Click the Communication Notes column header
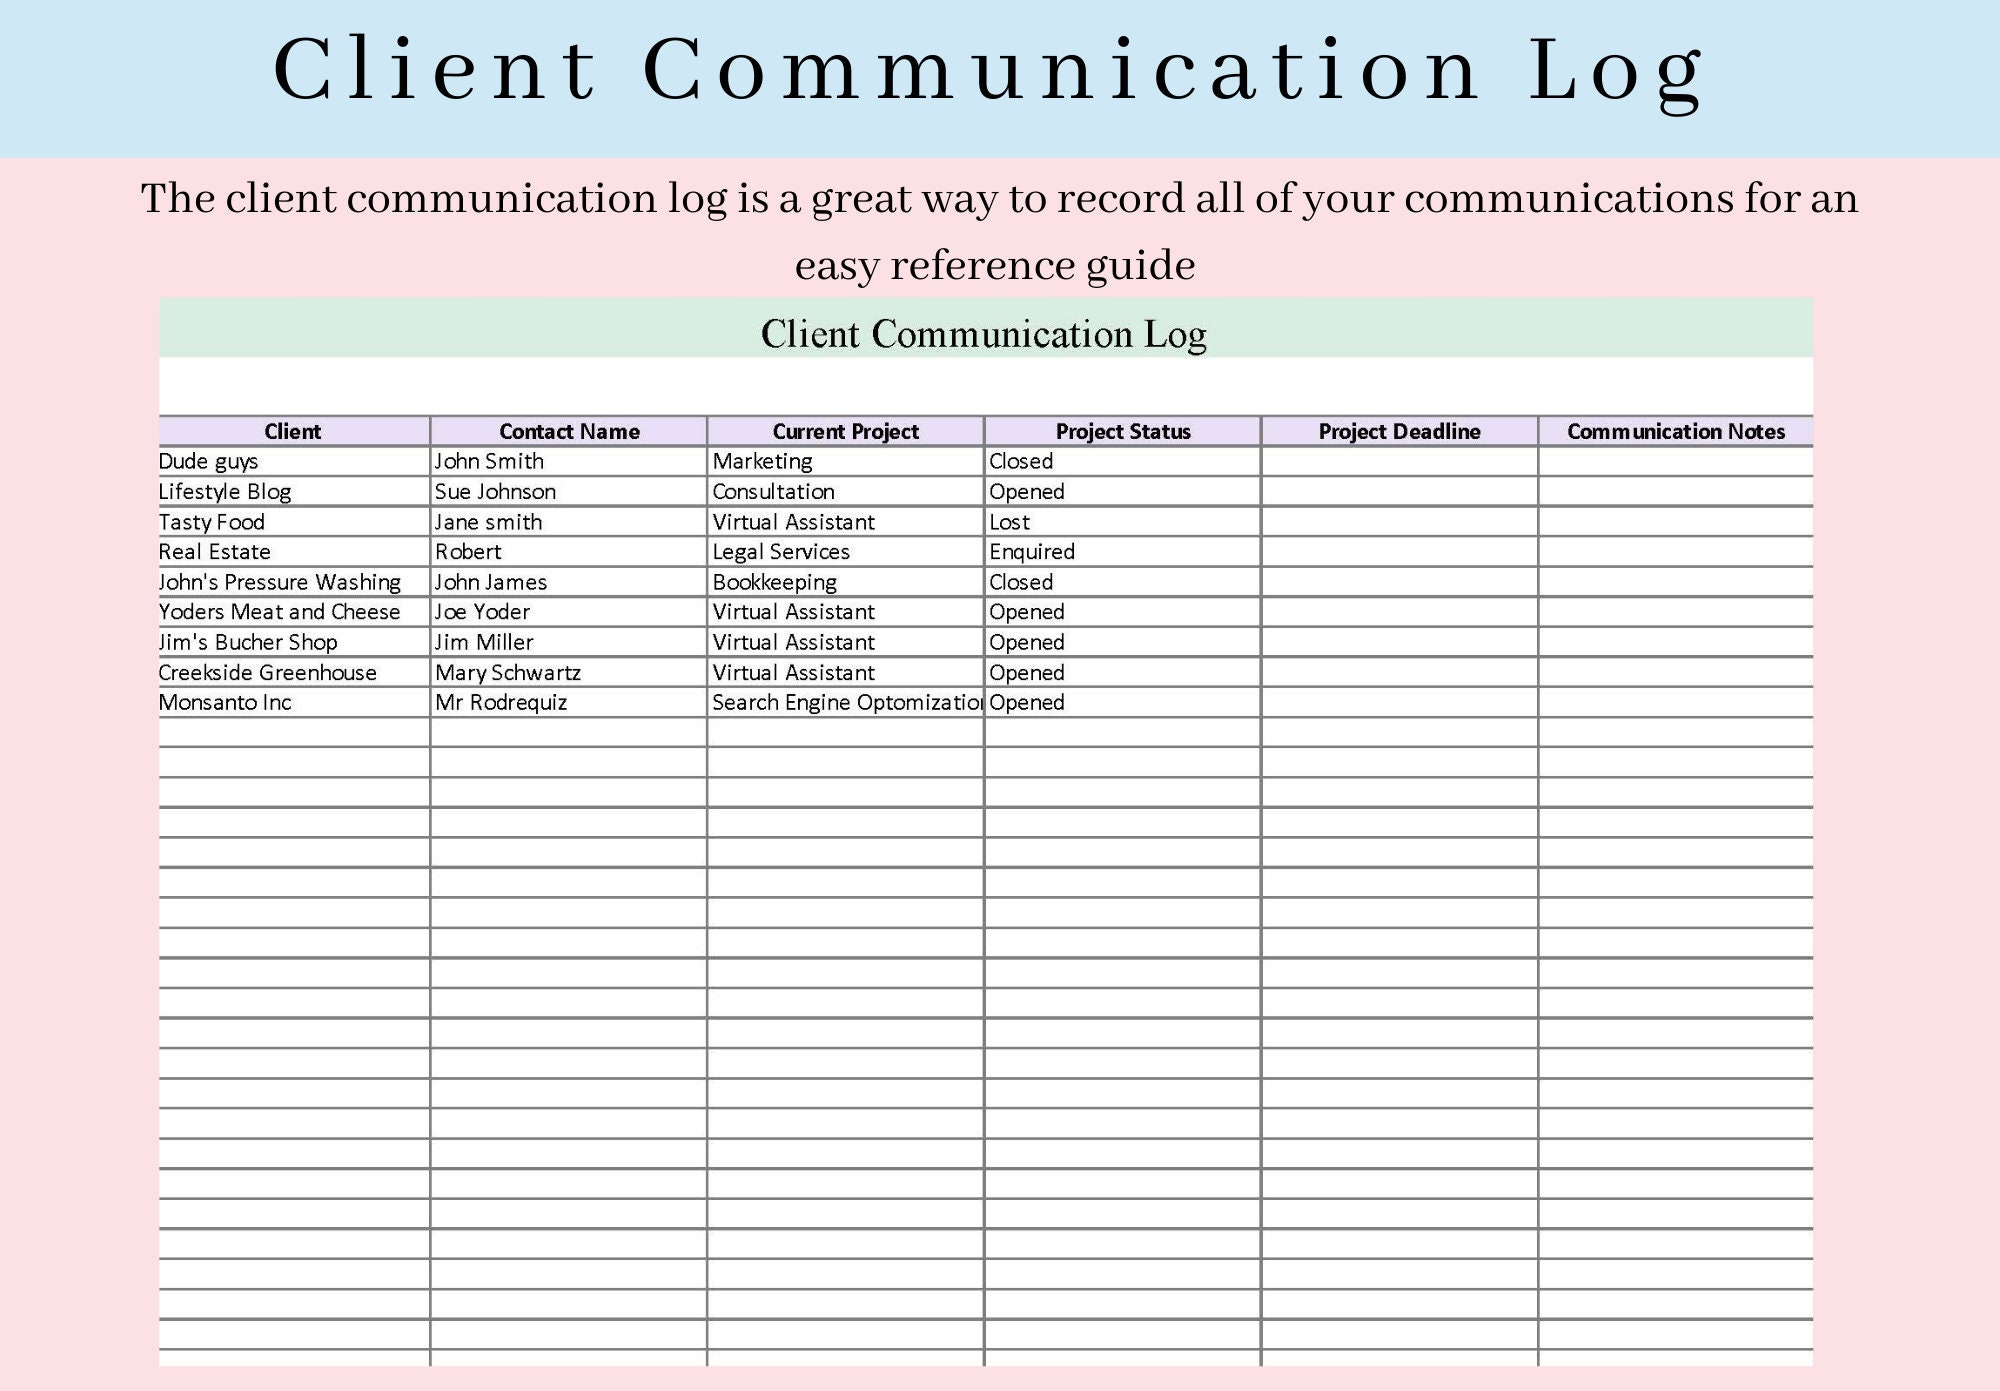This screenshot has height=1391, width=2000. click(1674, 430)
